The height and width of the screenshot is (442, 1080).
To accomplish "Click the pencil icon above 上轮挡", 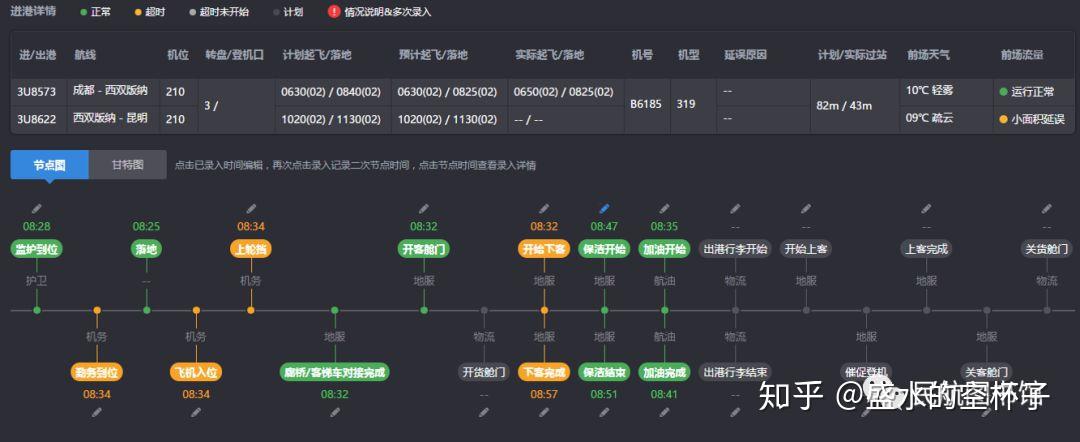I will (251, 209).
